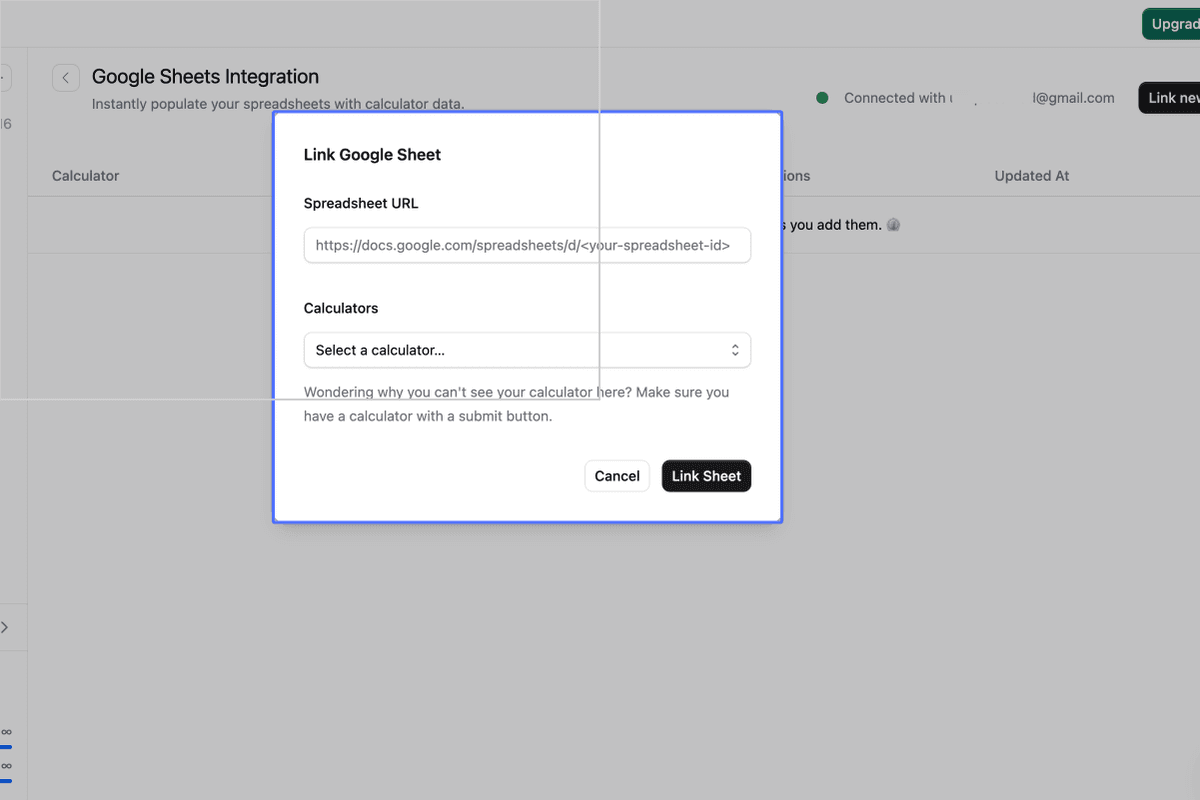Click the Updated At column header
The width and height of the screenshot is (1200, 800).
click(x=1032, y=176)
